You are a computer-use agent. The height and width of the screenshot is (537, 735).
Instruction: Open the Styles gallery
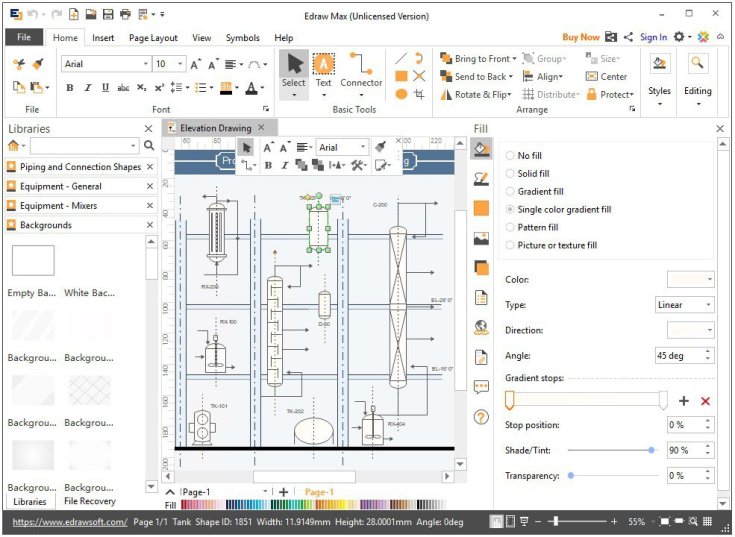click(659, 73)
